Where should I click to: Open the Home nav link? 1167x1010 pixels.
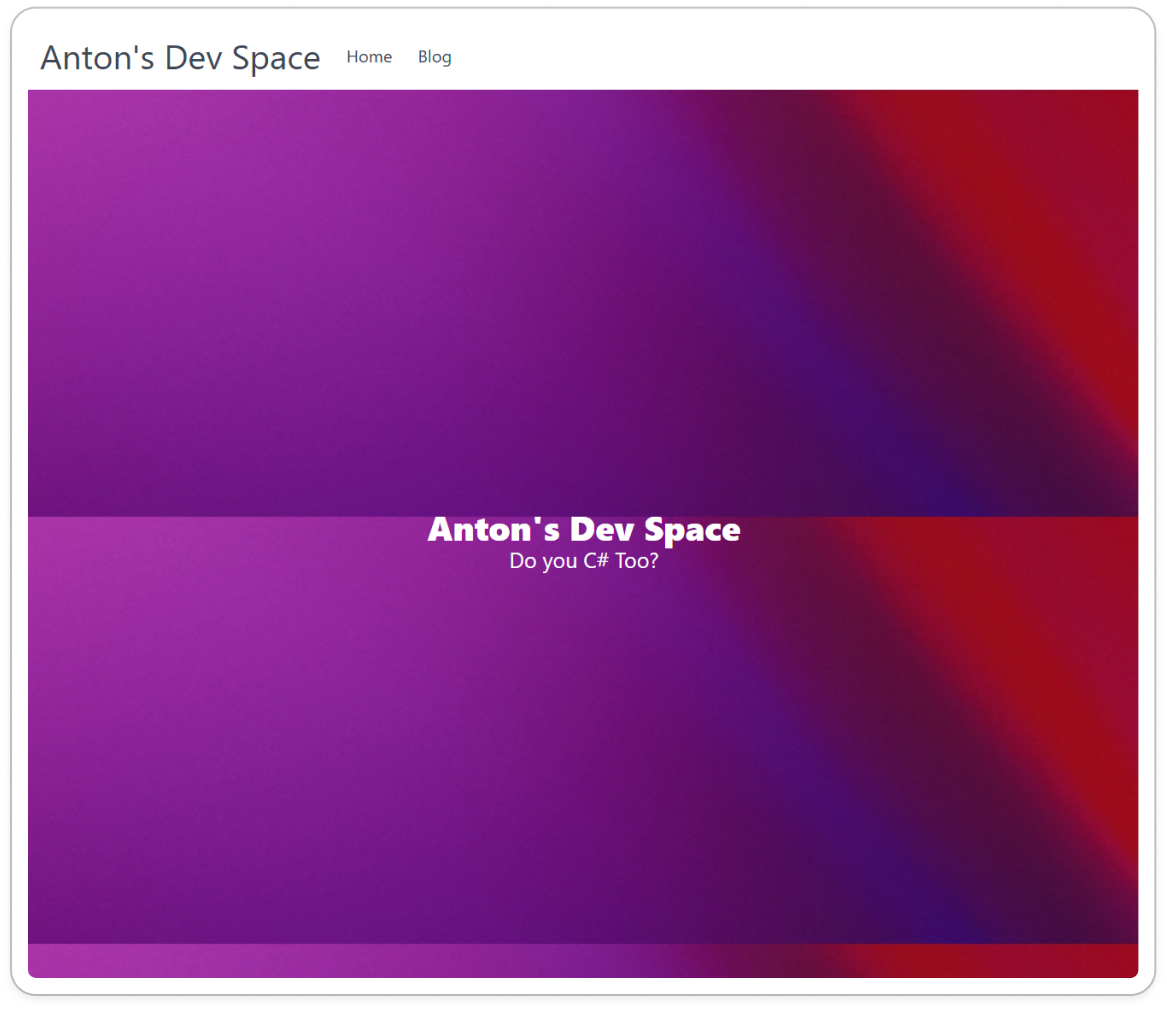(369, 57)
